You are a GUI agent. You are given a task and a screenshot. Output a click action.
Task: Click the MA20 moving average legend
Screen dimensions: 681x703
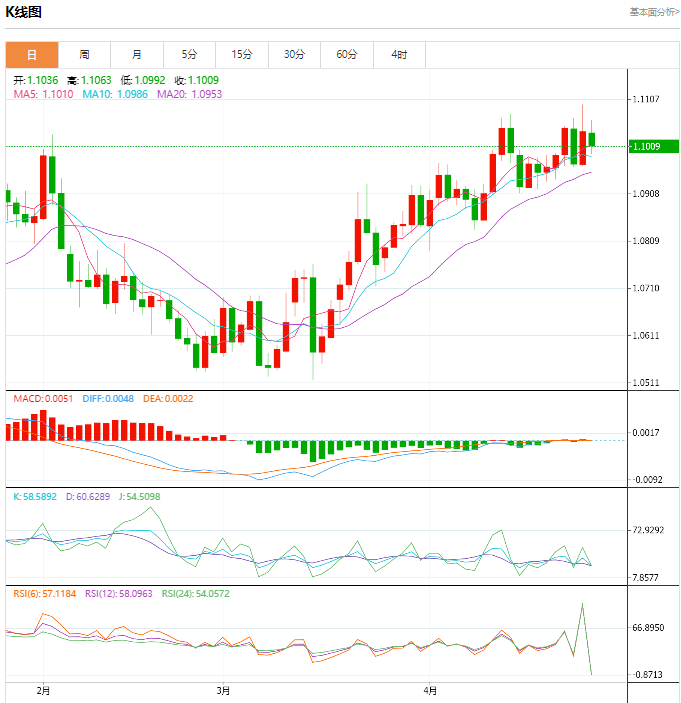(x=189, y=94)
